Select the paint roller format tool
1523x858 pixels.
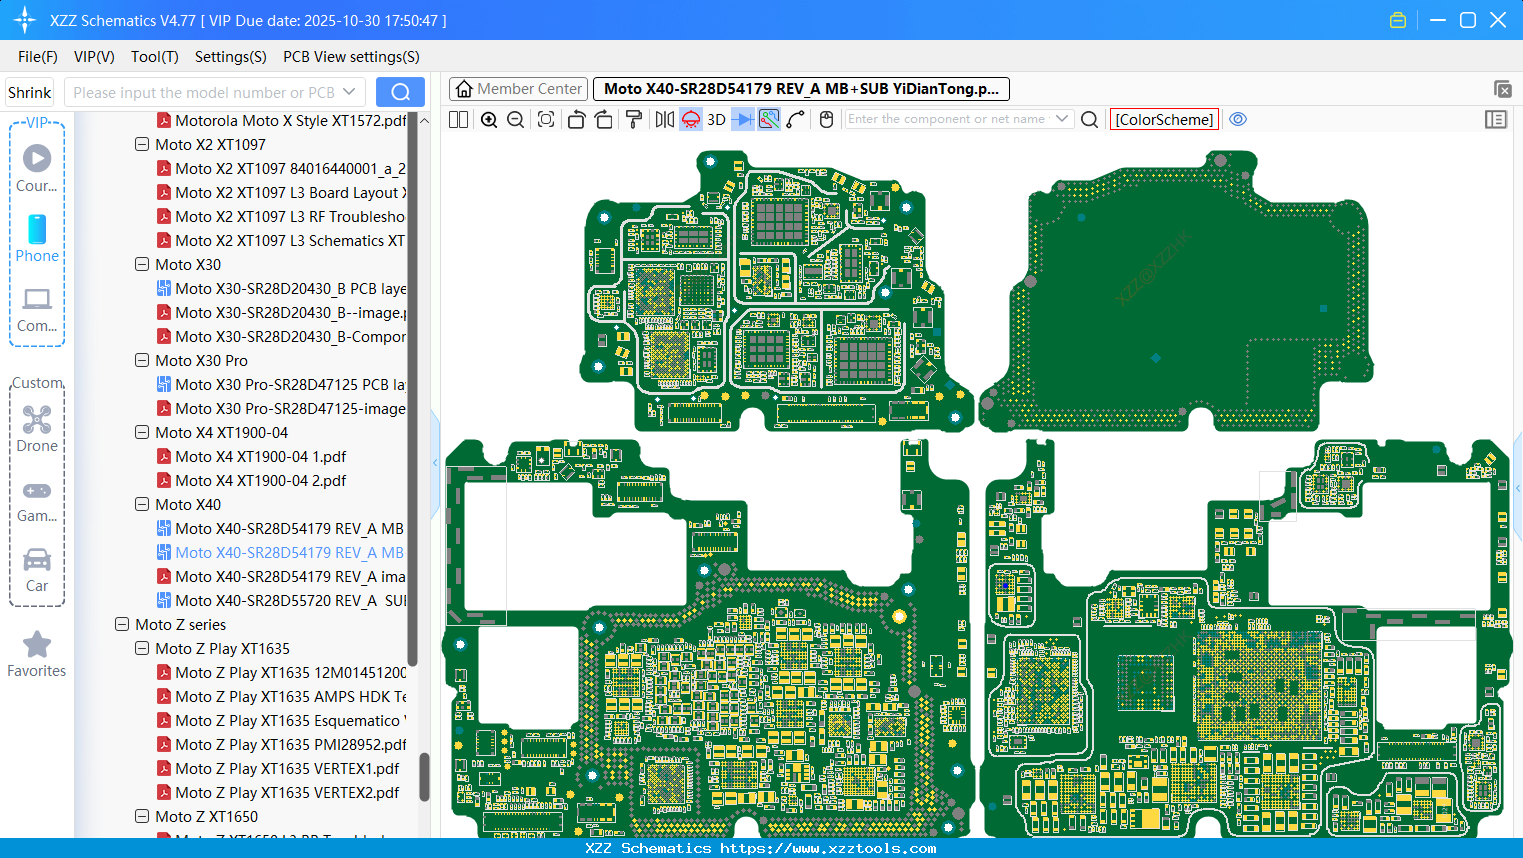click(x=634, y=119)
